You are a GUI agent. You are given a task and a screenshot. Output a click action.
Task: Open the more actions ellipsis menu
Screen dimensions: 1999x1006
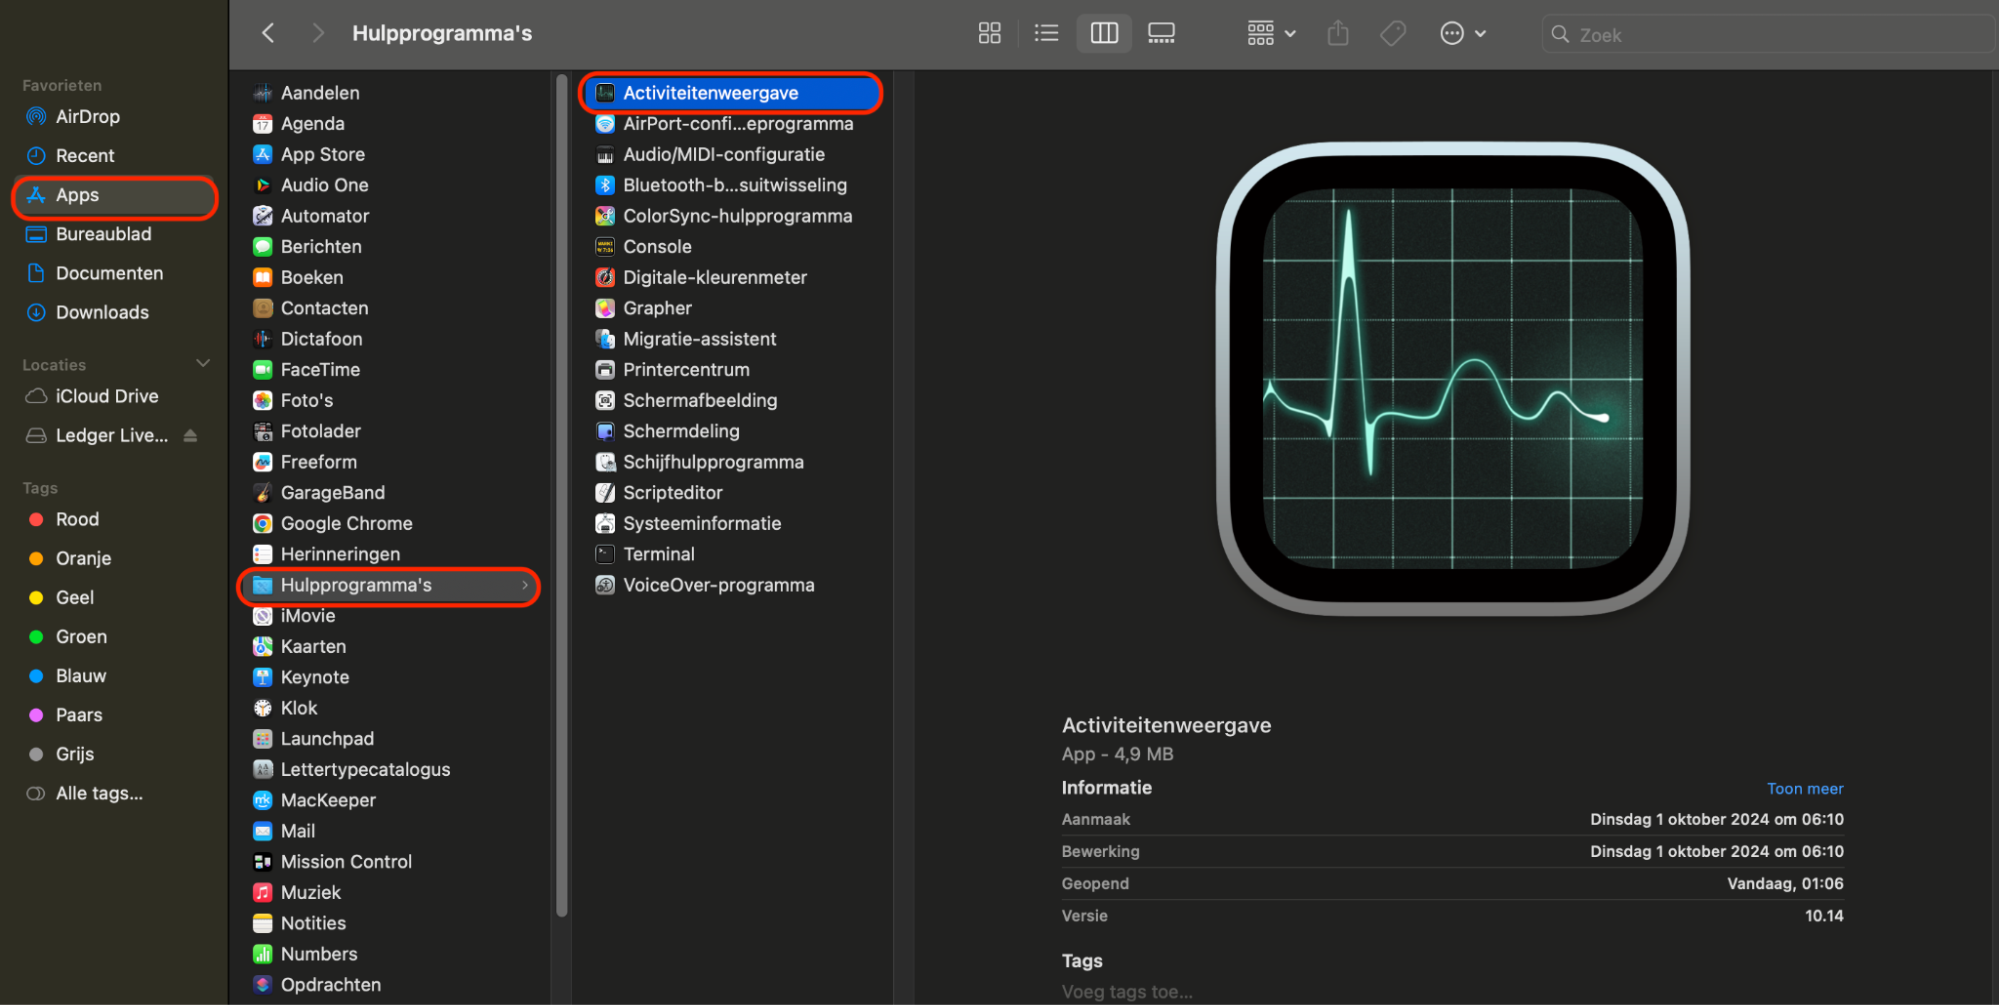1462,34
